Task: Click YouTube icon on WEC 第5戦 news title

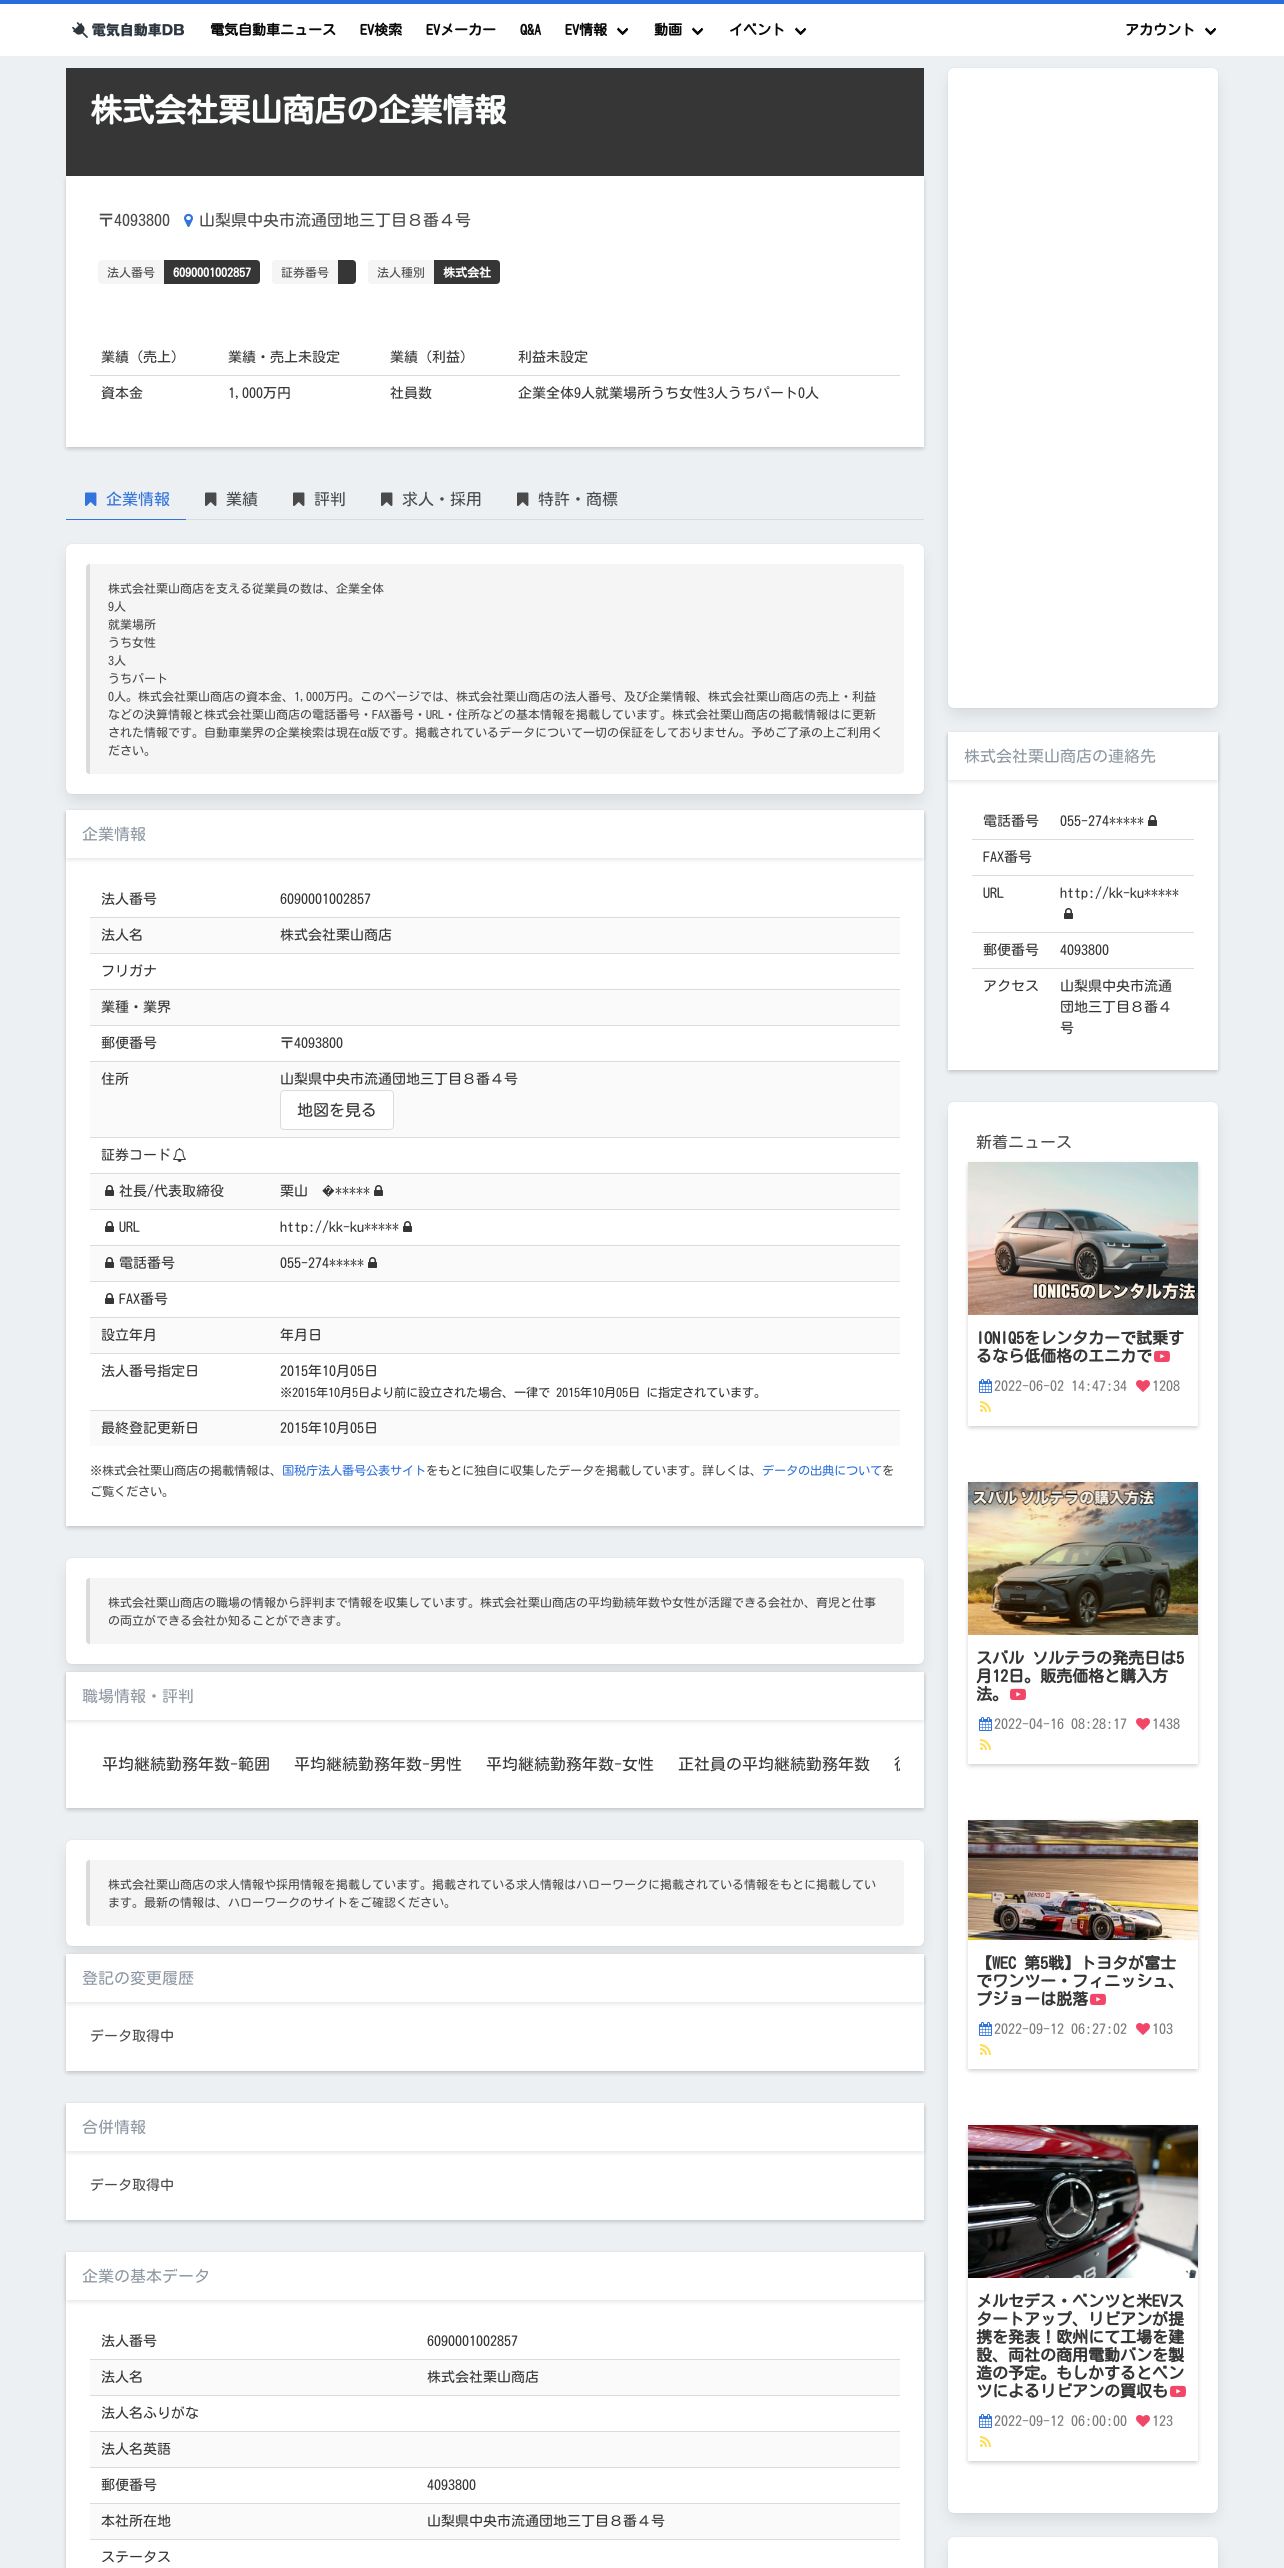Action: pyautogui.click(x=1098, y=1999)
